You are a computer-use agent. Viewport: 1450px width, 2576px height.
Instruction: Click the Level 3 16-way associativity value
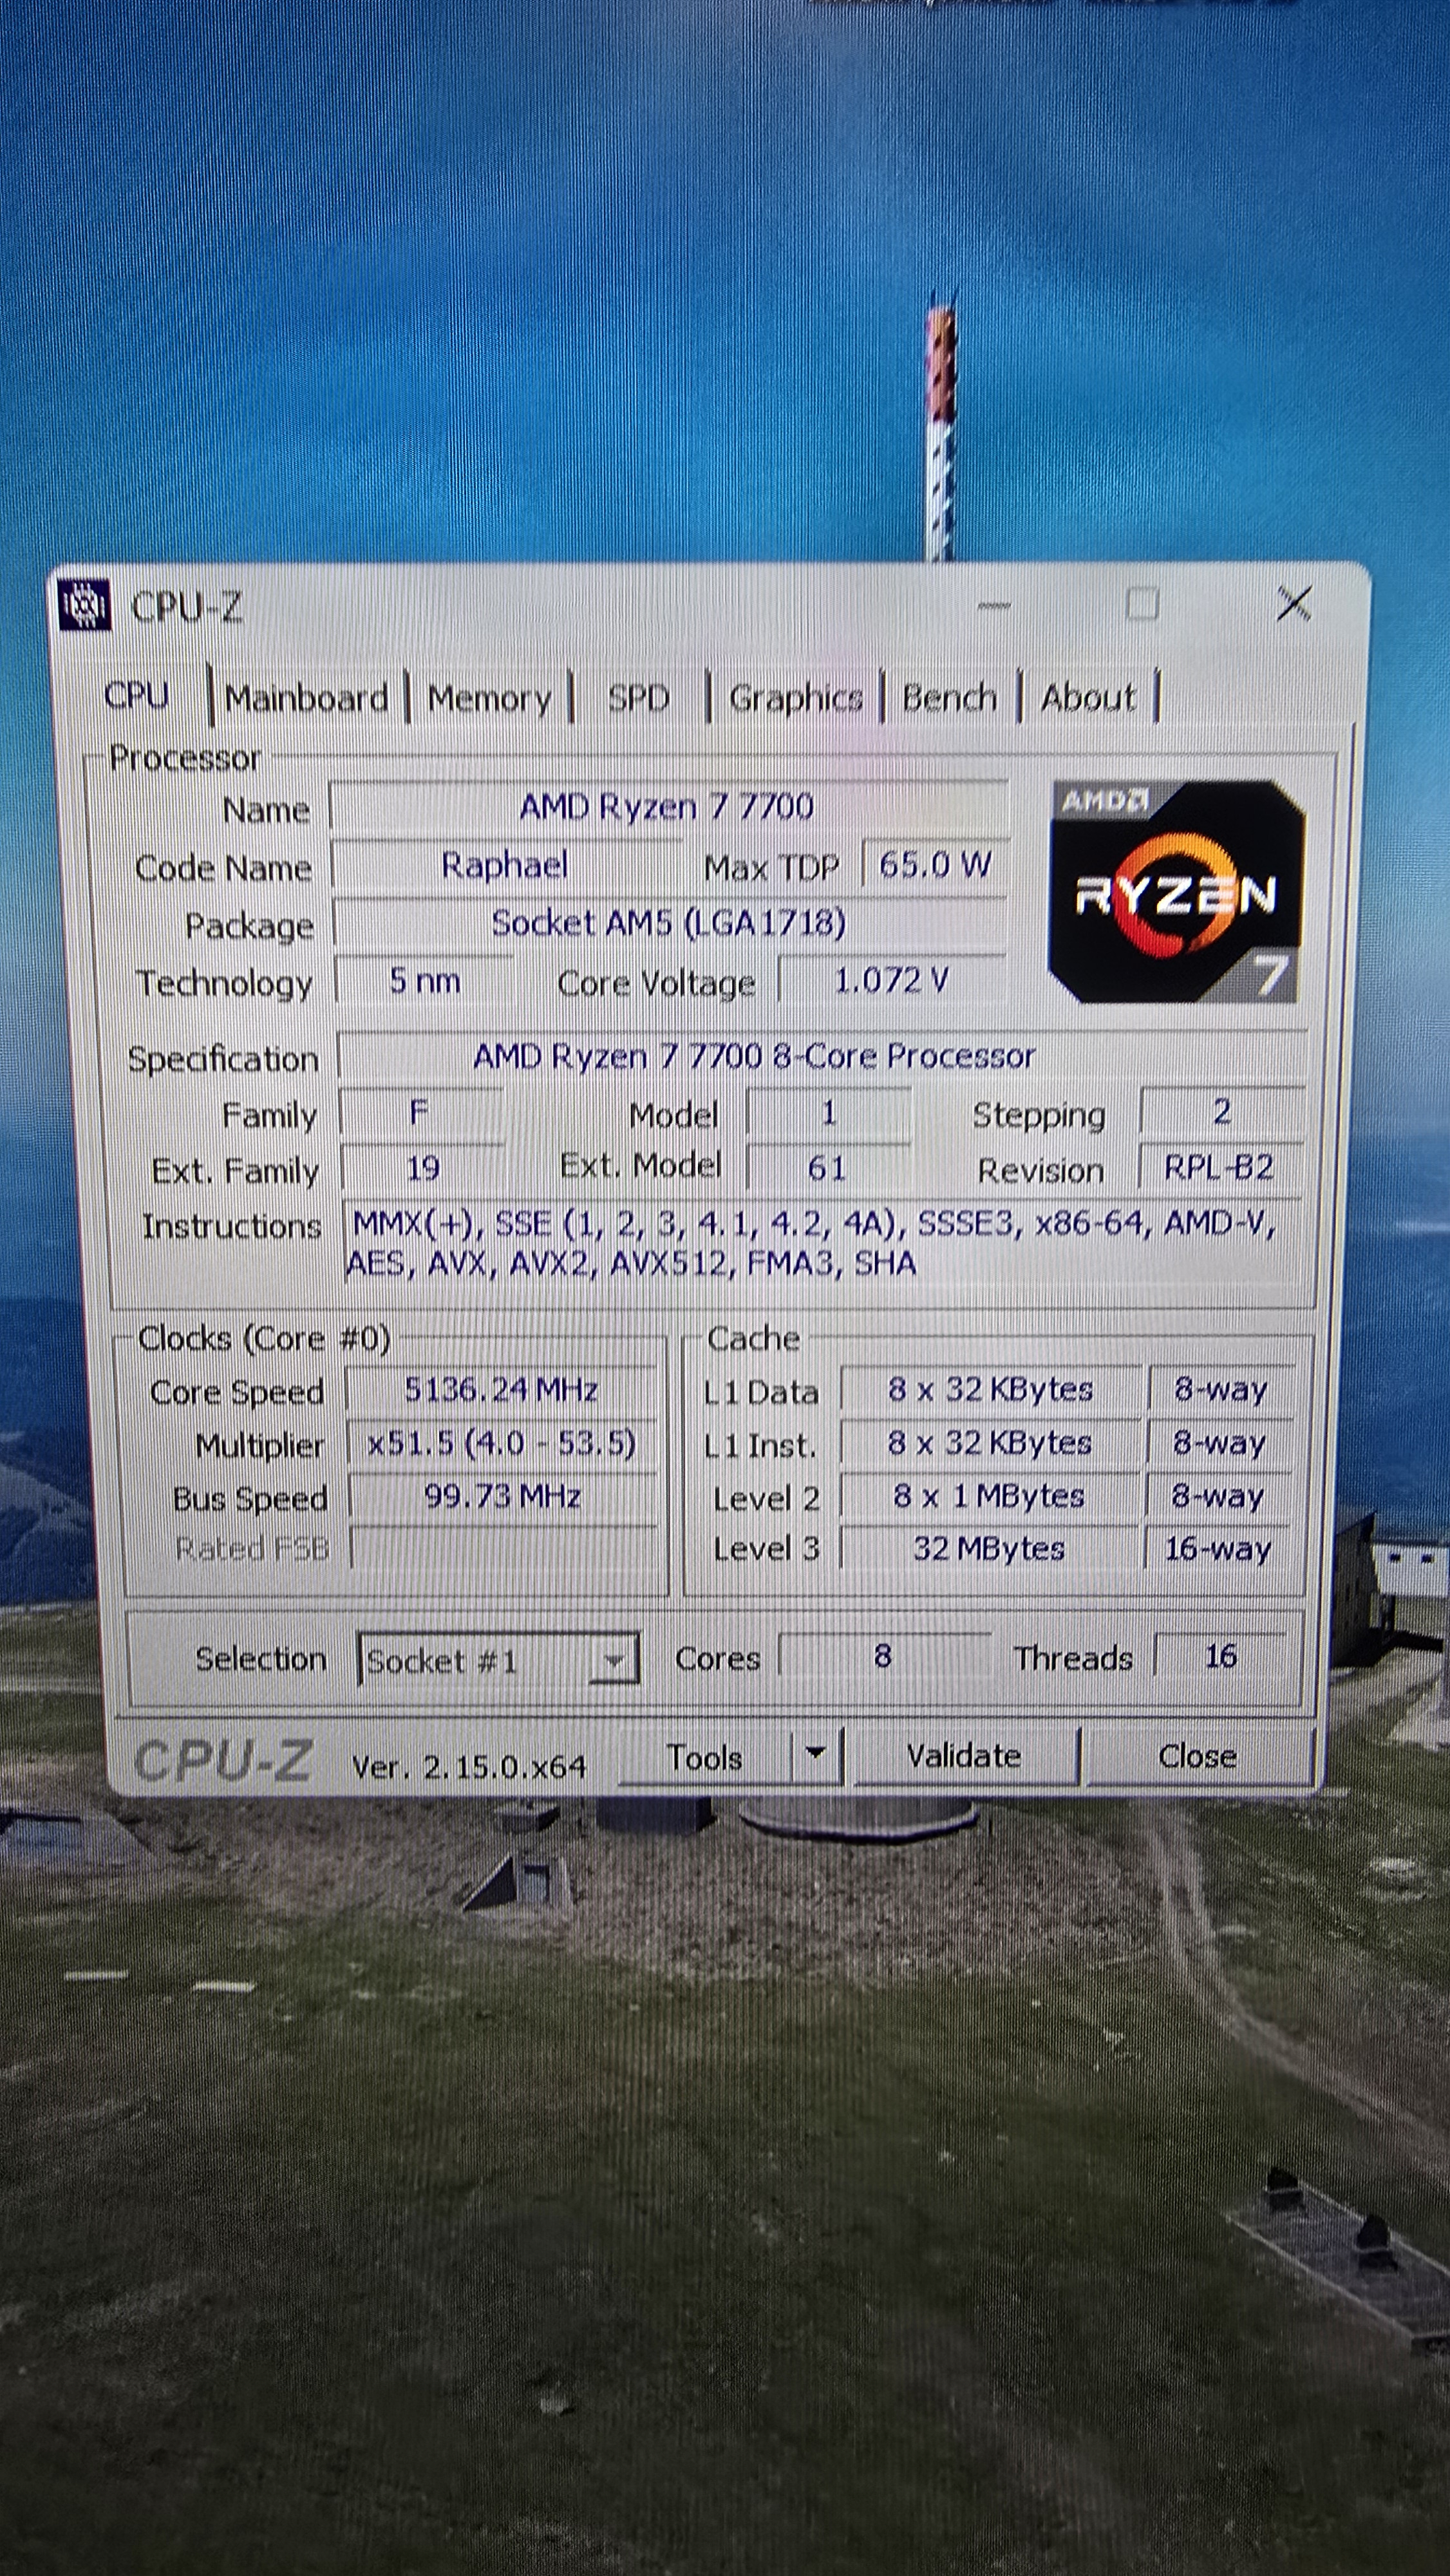(1219, 1548)
